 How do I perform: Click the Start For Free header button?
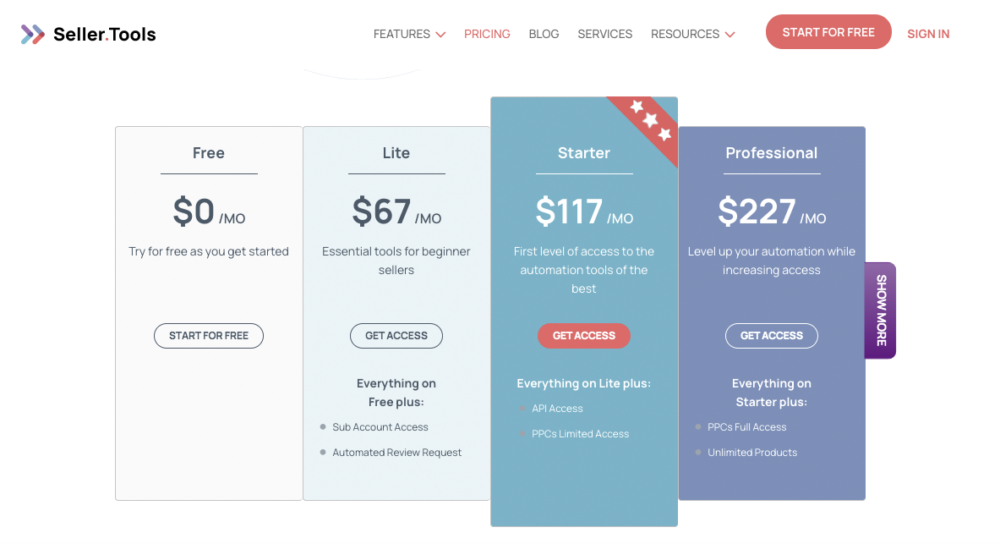click(828, 32)
